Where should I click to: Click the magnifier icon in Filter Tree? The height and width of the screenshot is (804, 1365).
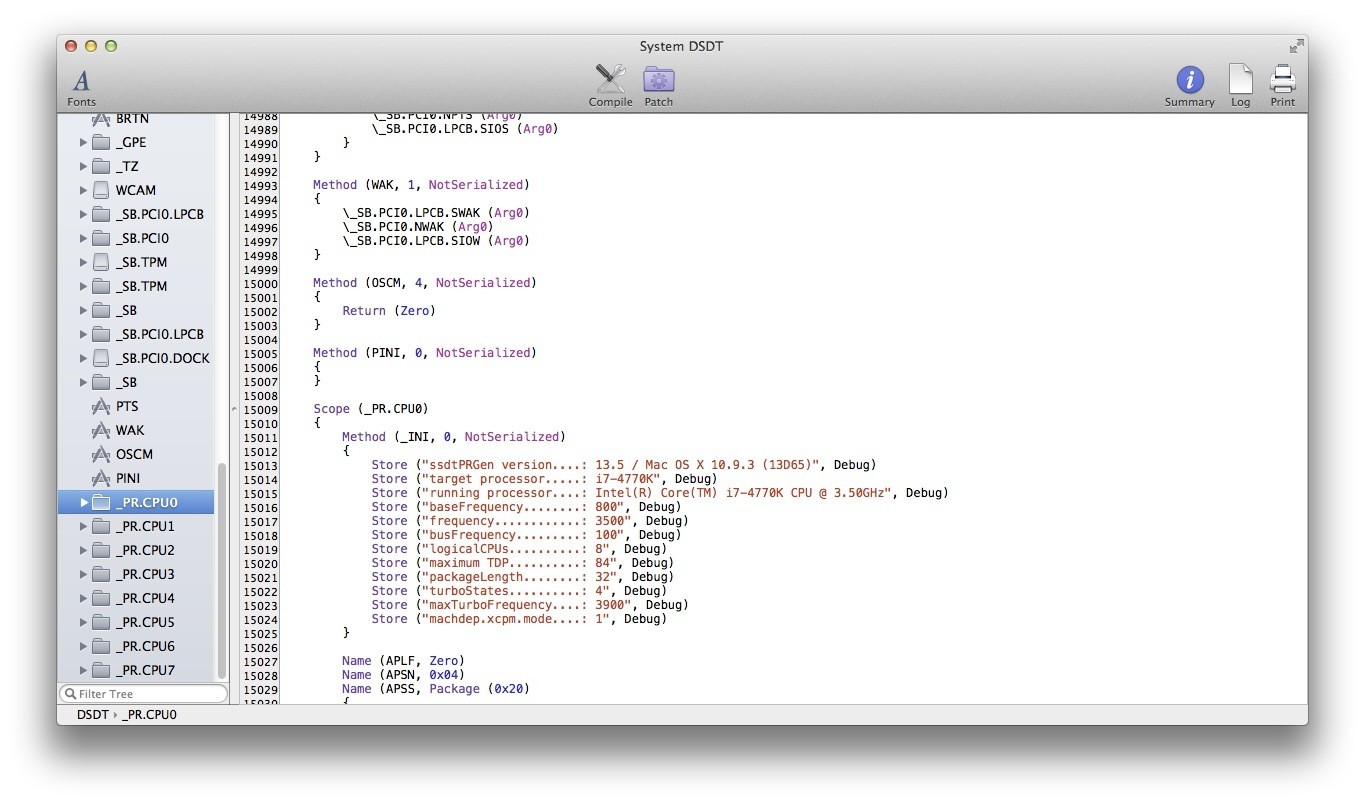pyautogui.click(x=70, y=694)
